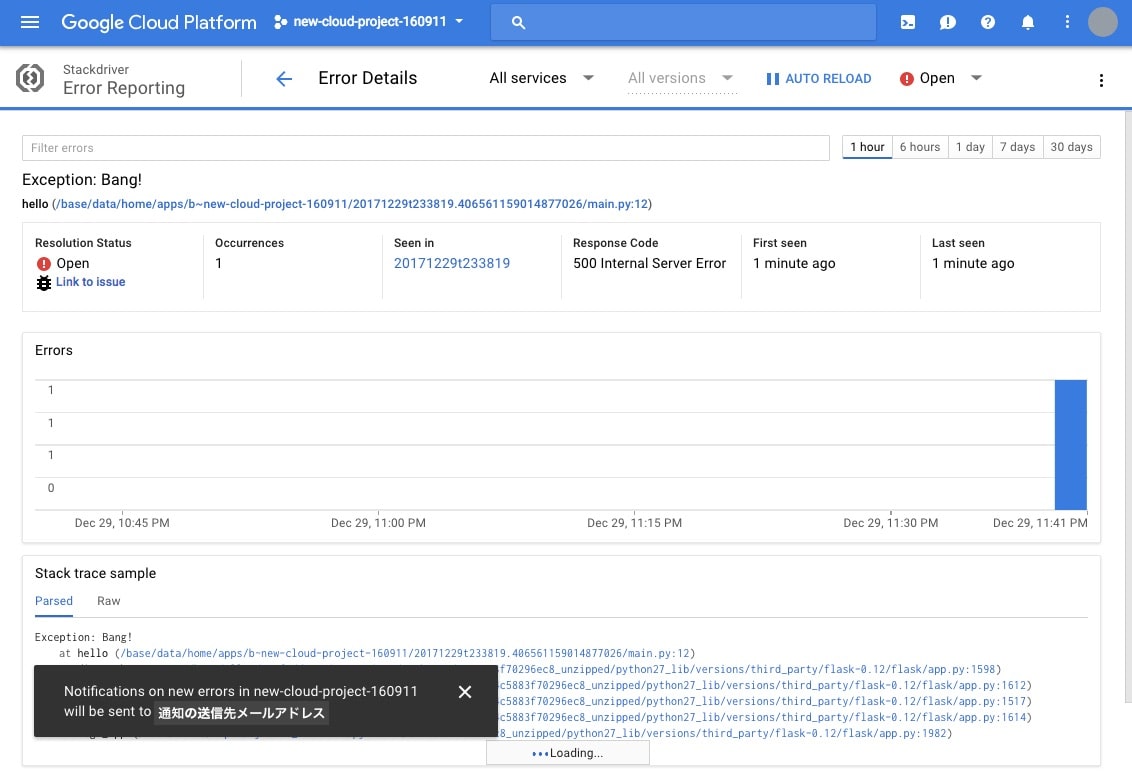The image size is (1132, 772).
Task: Click the Occurrences count value 1
Action: (219, 264)
